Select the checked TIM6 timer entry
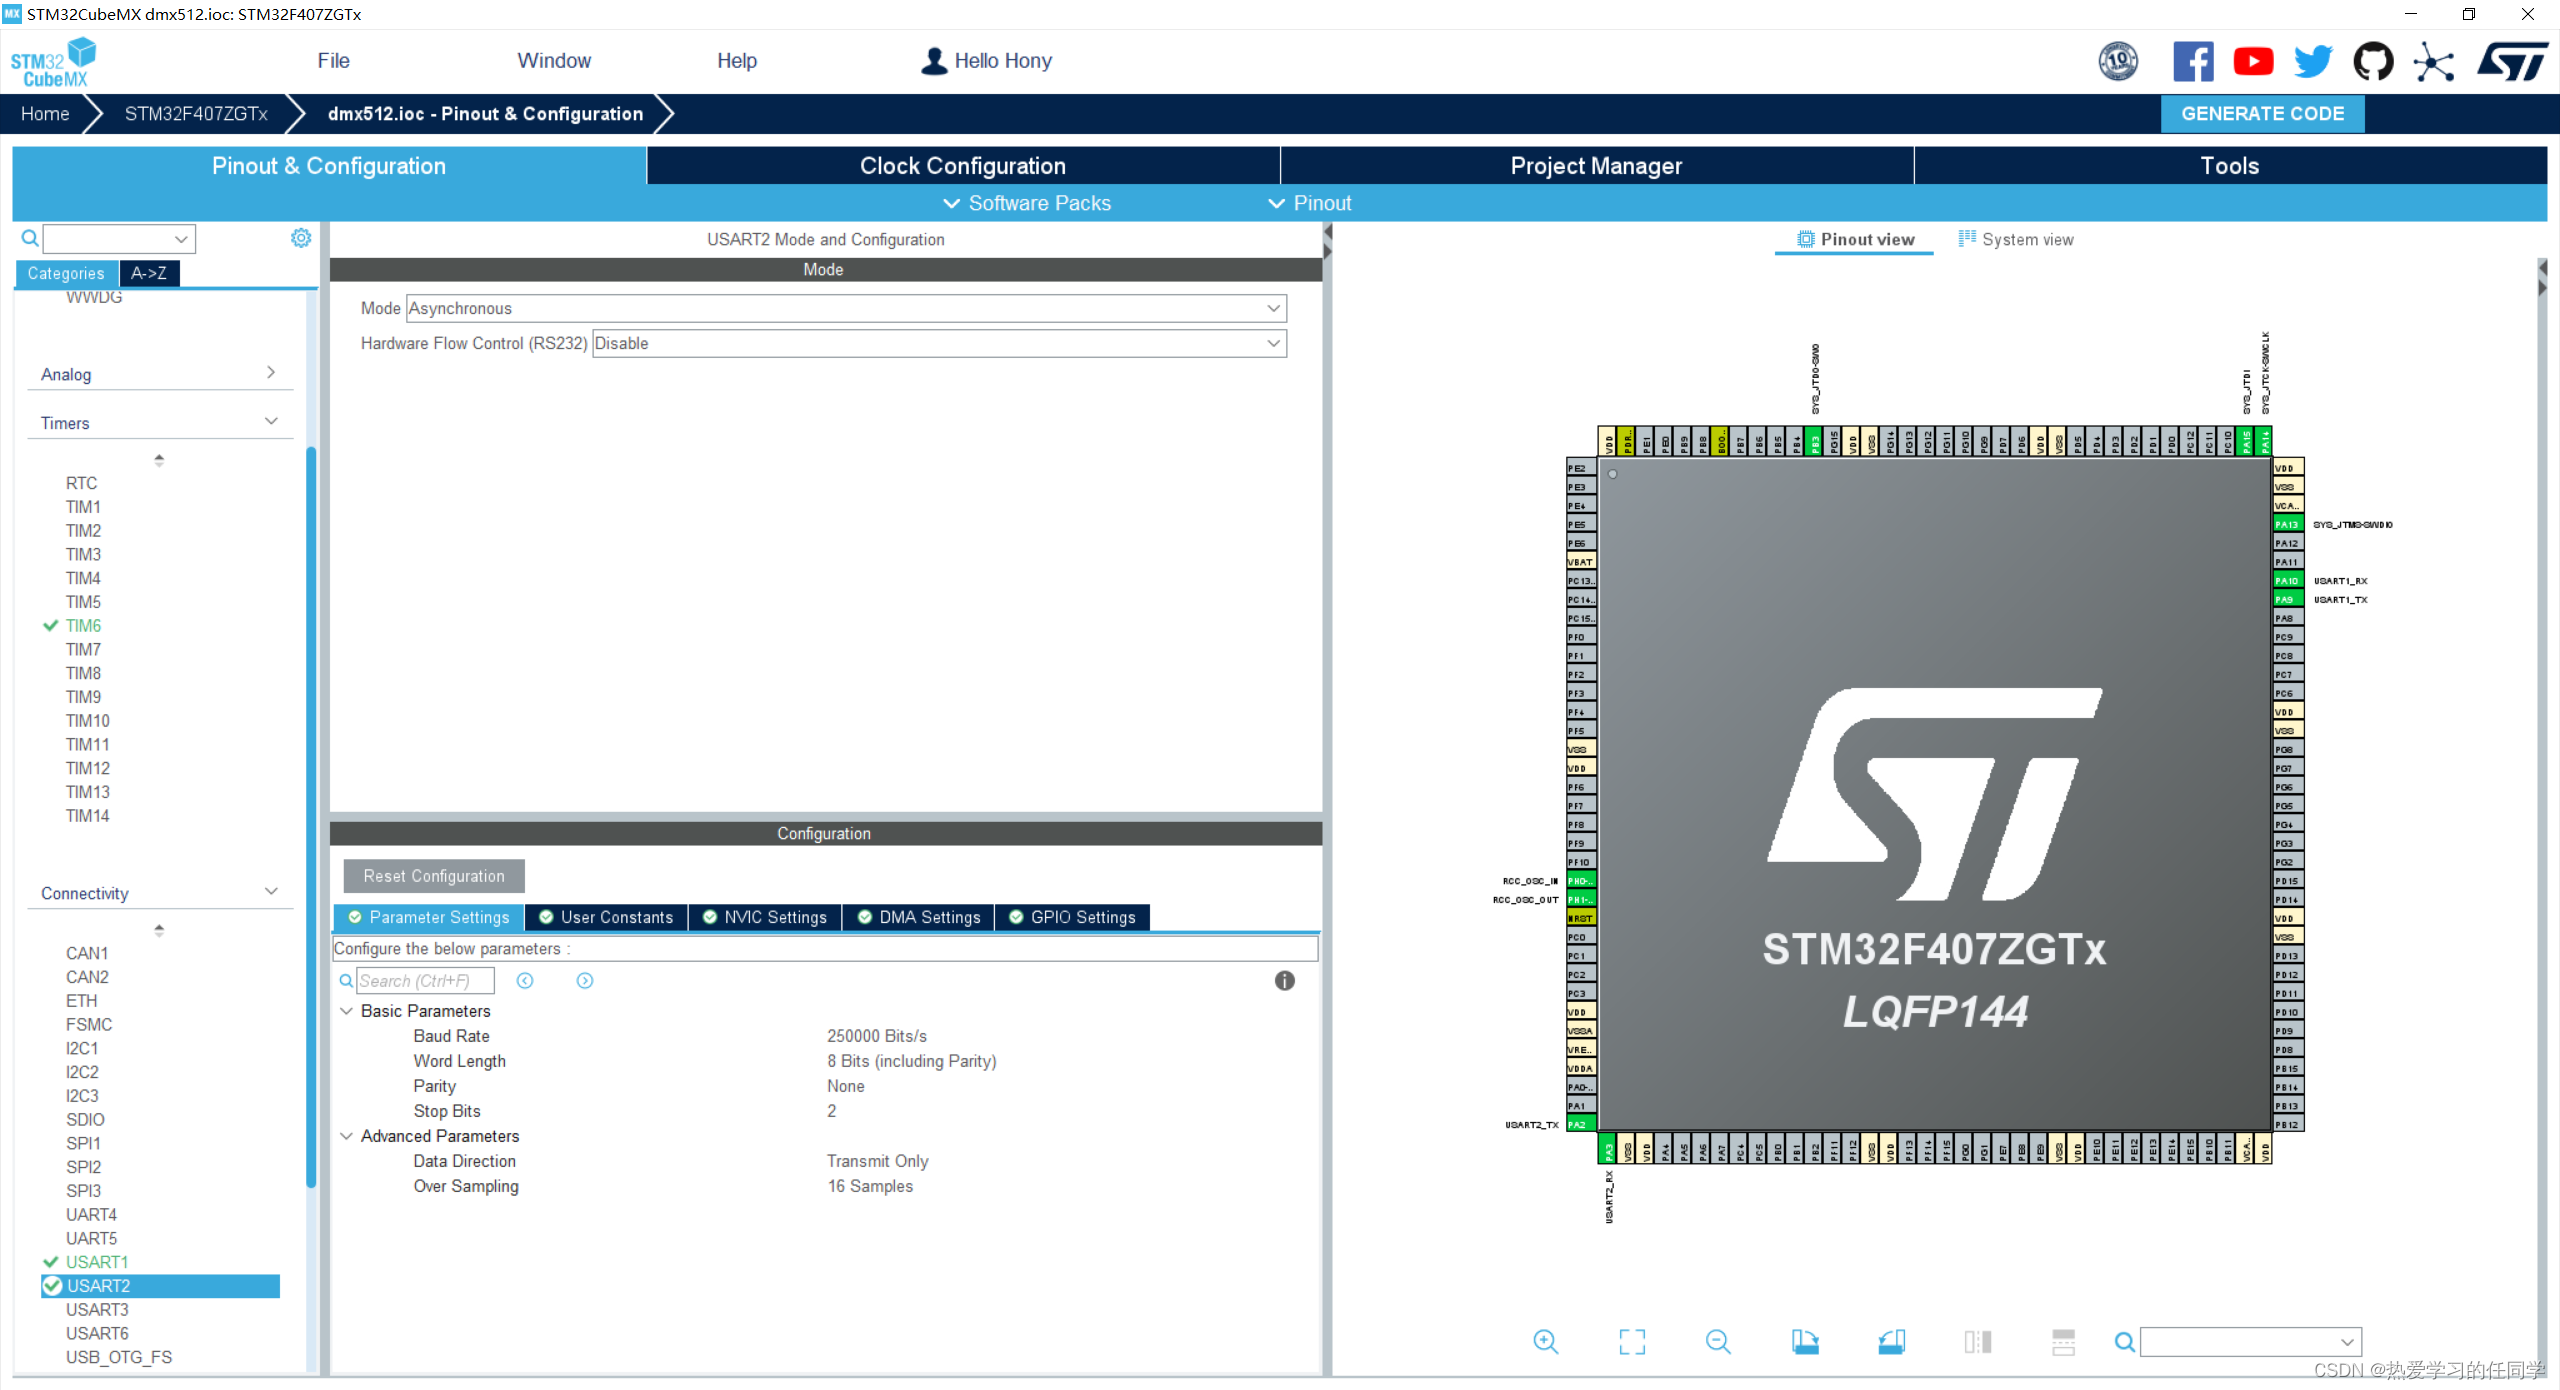Viewport: 2560px width, 1390px height. (x=83, y=626)
